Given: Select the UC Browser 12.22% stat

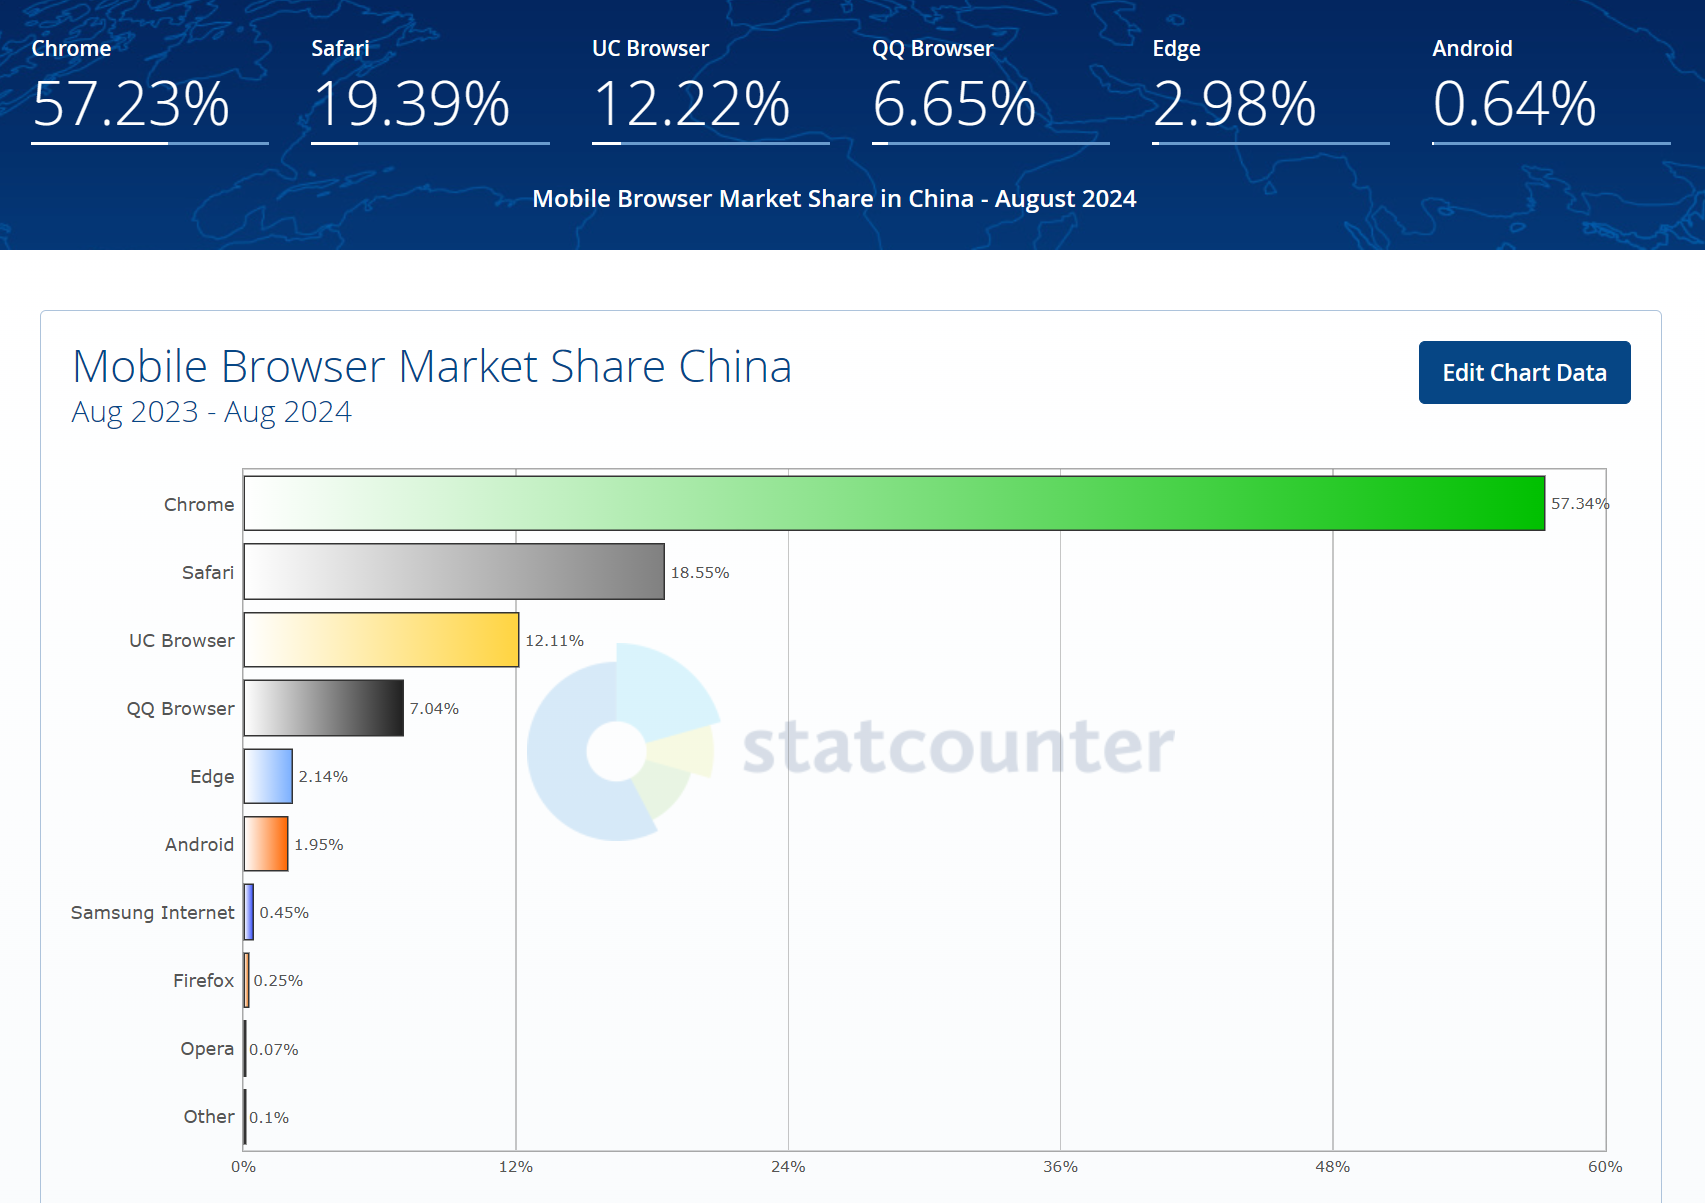Looking at the screenshot, I should 710,90.
